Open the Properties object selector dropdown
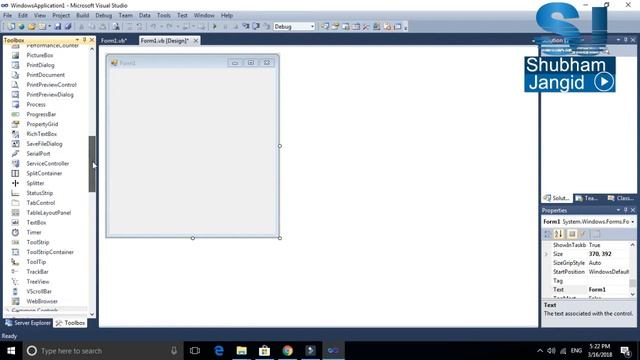The image size is (640, 360). (x=633, y=222)
